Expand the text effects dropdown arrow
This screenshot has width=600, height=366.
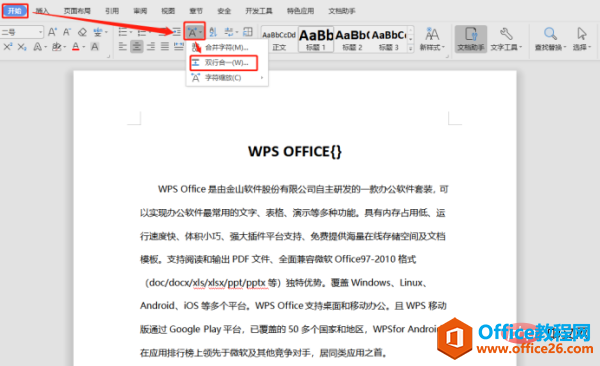pyautogui.click(x=45, y=47)
